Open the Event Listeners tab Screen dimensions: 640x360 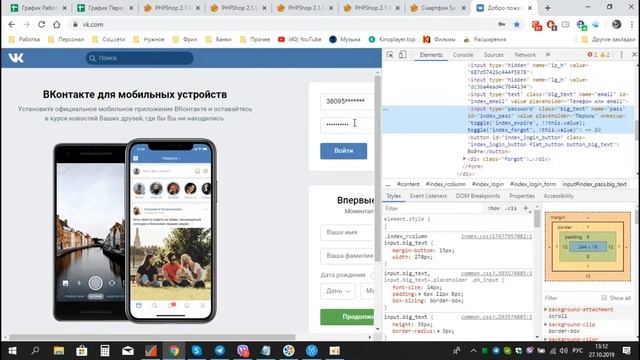coord(428,196)
